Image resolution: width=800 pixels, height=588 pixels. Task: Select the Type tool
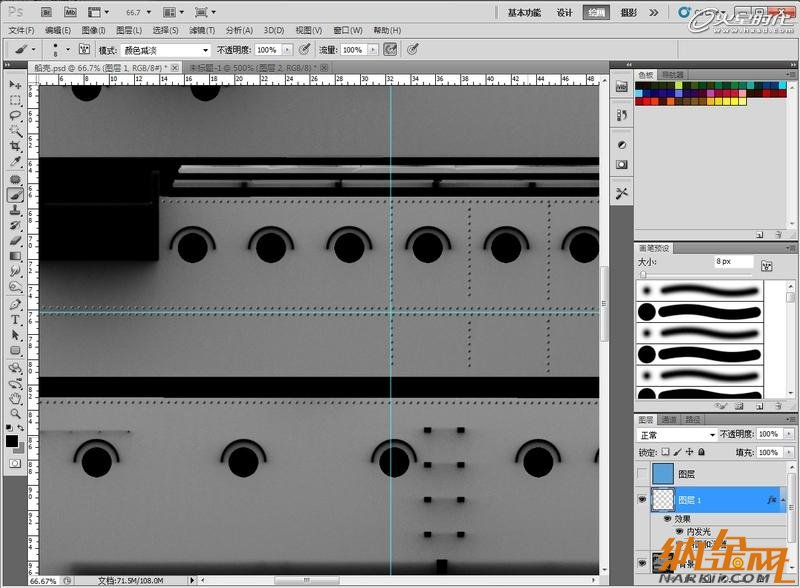15,320
